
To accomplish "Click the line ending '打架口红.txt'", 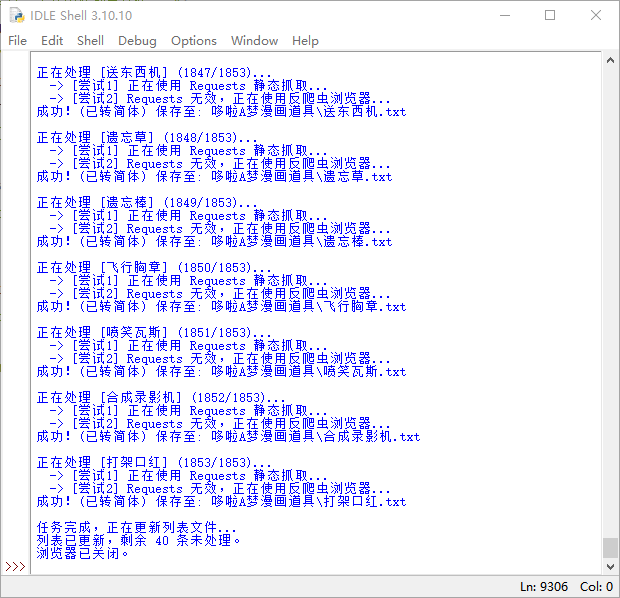I will tap(221, 501).
